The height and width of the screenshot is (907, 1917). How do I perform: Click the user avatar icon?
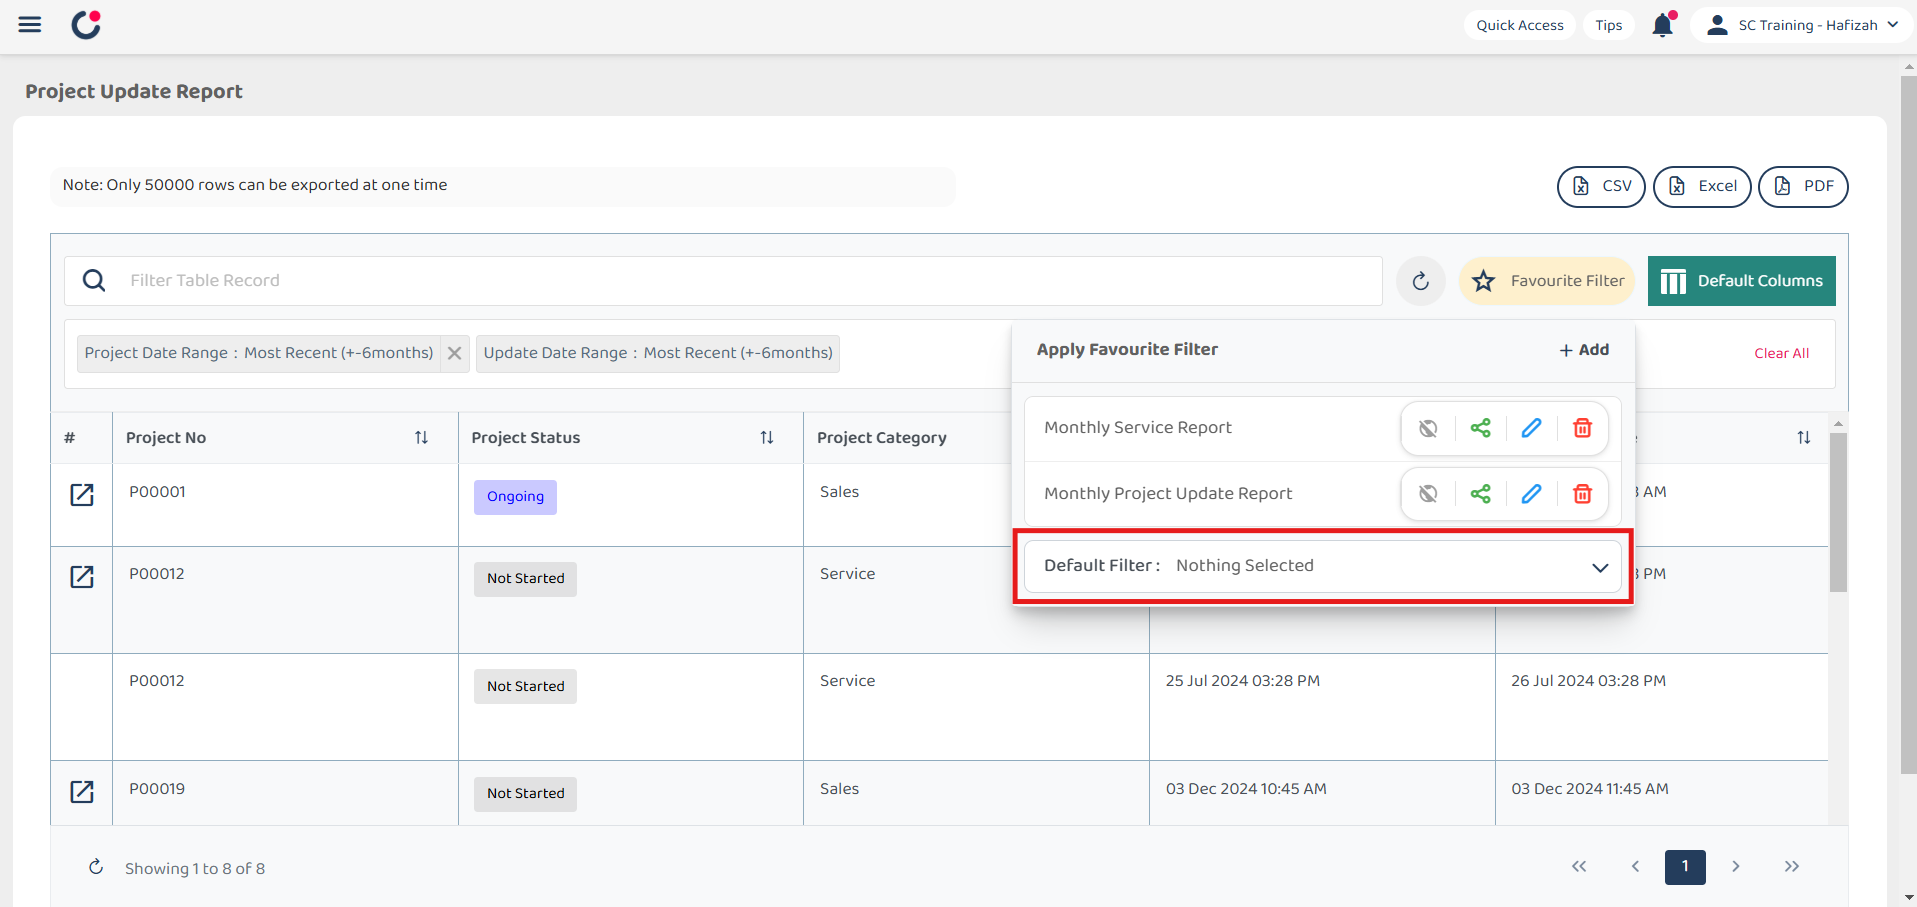pyautogui.click(x=1717, y=25)
